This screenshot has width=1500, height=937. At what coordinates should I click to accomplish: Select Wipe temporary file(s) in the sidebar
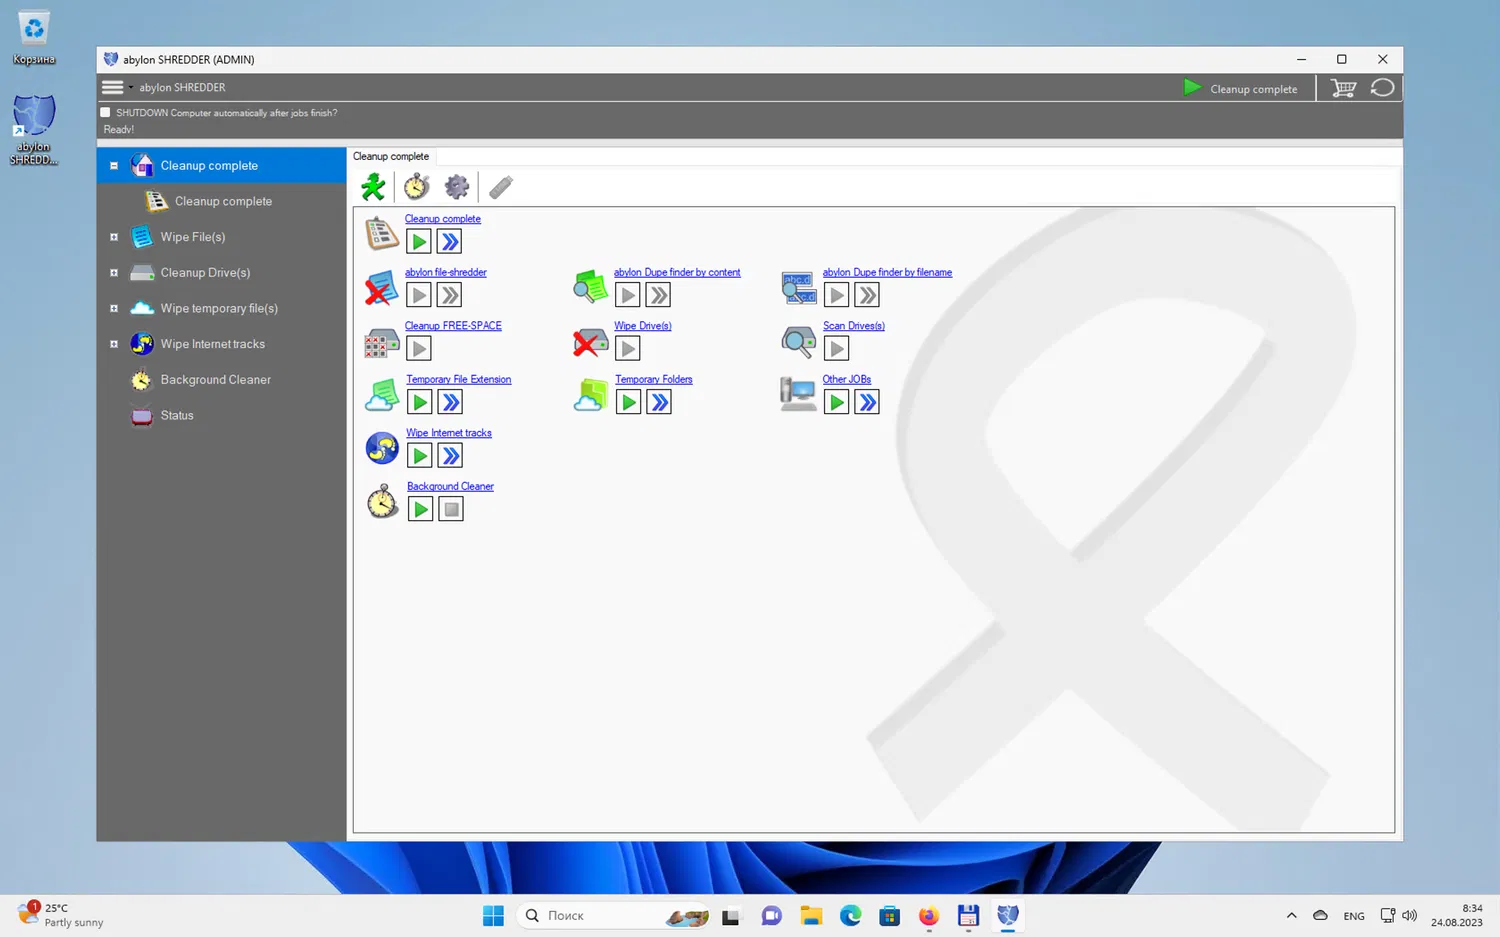(x=219, y=308)
